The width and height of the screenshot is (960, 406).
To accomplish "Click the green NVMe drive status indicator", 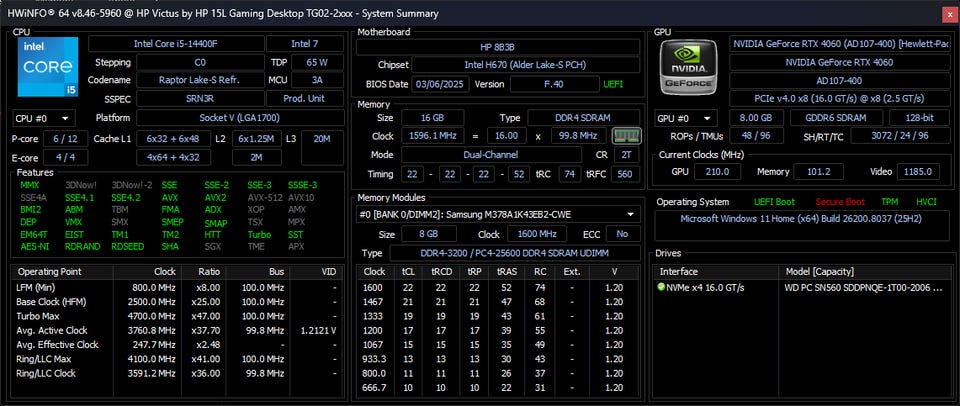I will 661,287.
